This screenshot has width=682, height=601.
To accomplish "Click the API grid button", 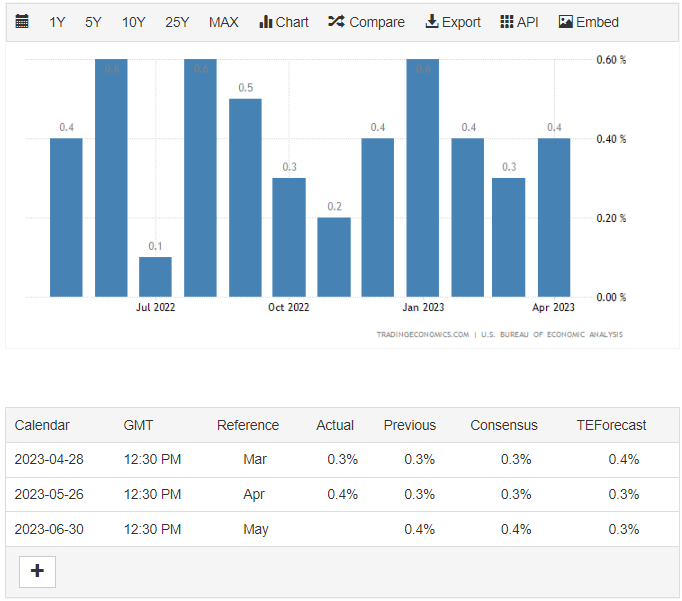I will coord(519,22).
